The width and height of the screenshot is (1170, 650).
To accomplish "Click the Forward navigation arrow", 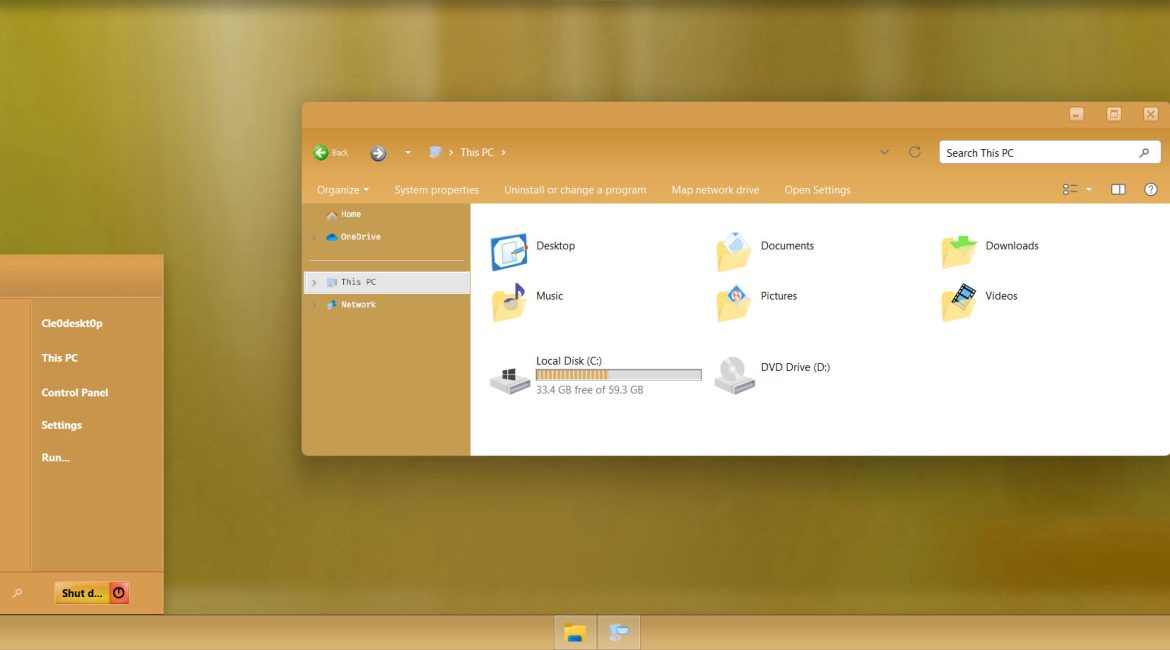I will click(x=378, y=153).
